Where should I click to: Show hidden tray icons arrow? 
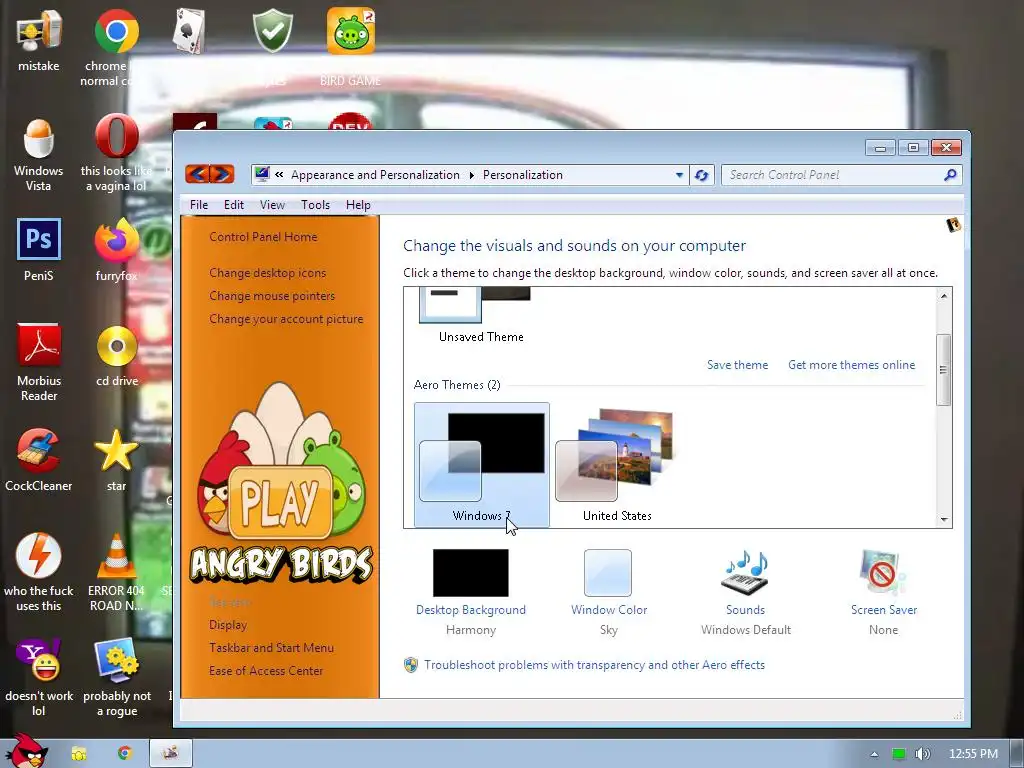874,754
